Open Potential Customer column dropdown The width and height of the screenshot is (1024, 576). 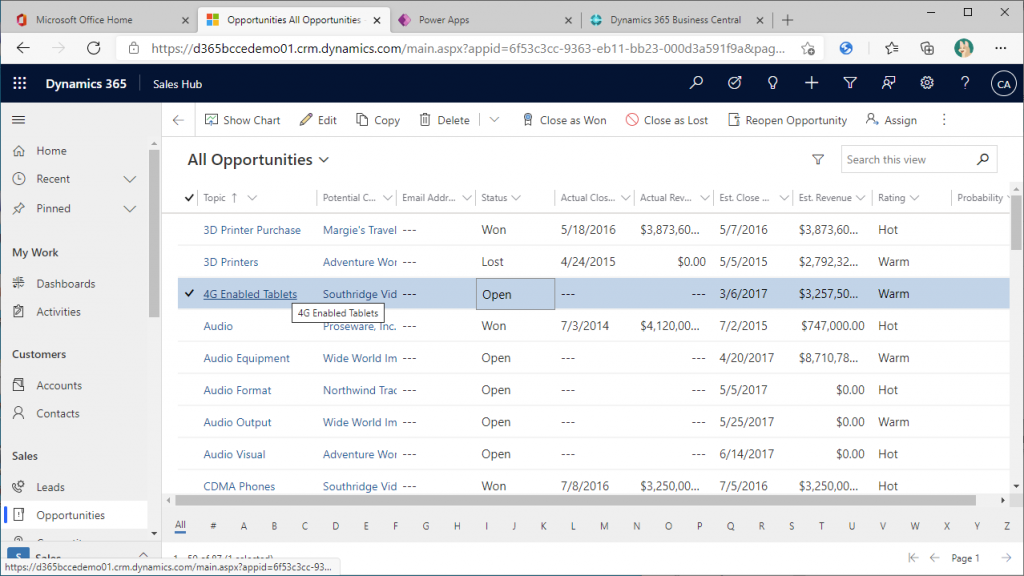coord(387,198)
